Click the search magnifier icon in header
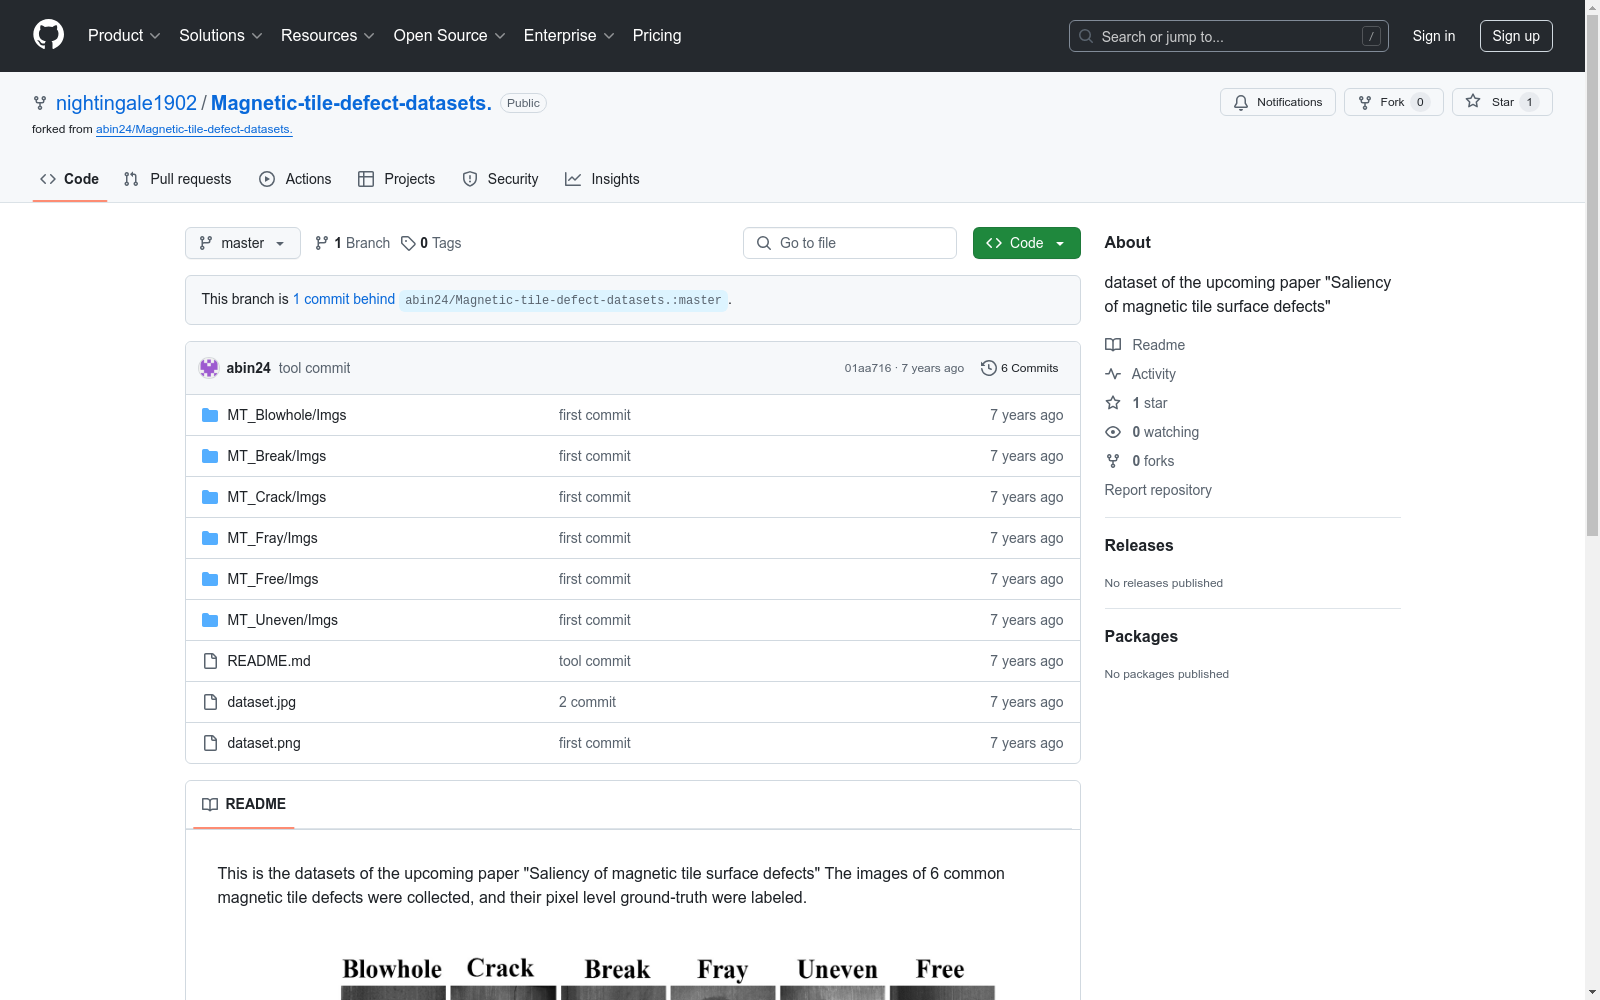 tap(1086, 36)
